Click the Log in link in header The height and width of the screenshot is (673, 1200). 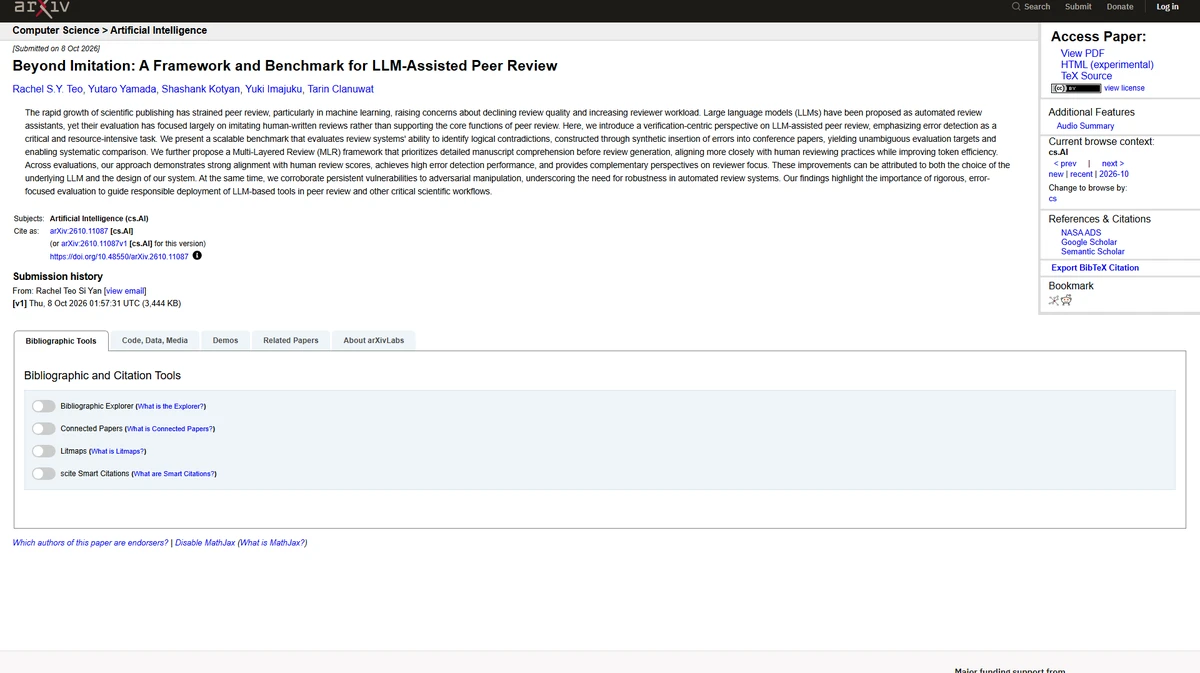1168,7
